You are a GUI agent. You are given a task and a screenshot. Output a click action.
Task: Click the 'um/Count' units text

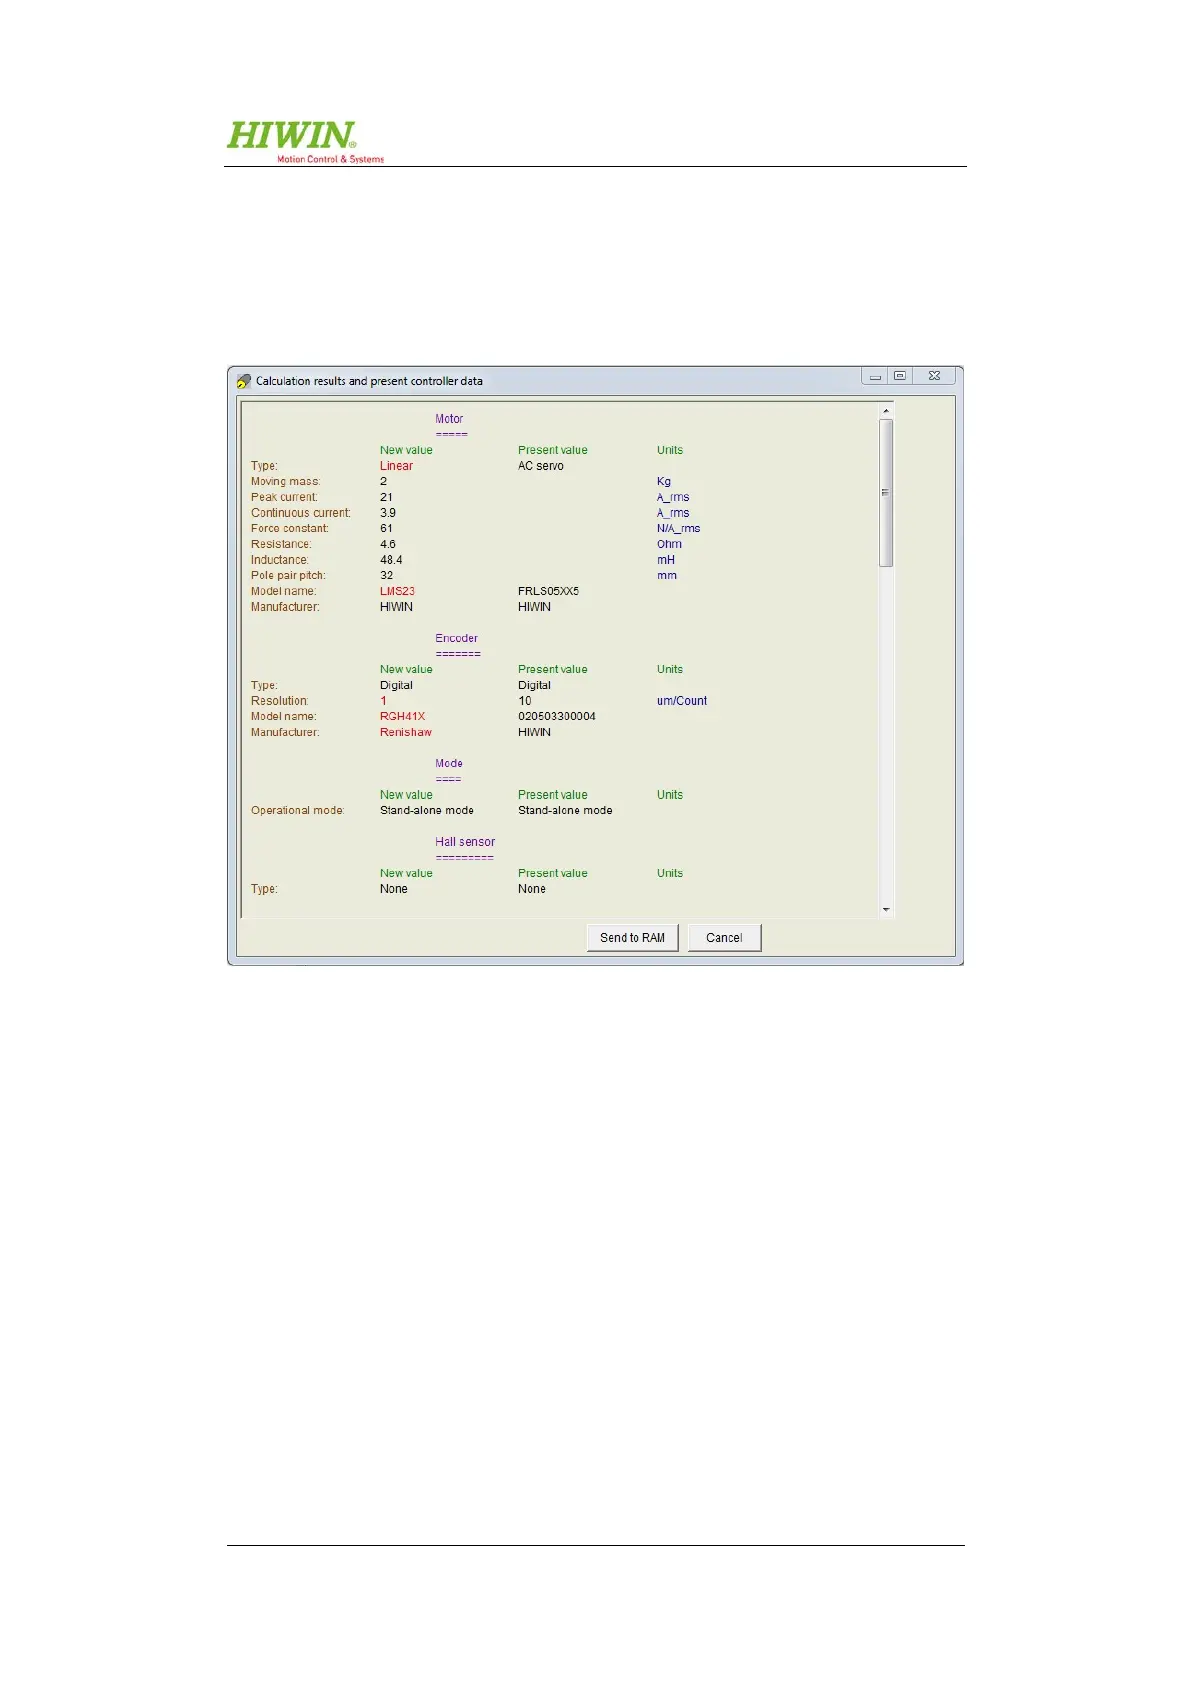point(682,701)
